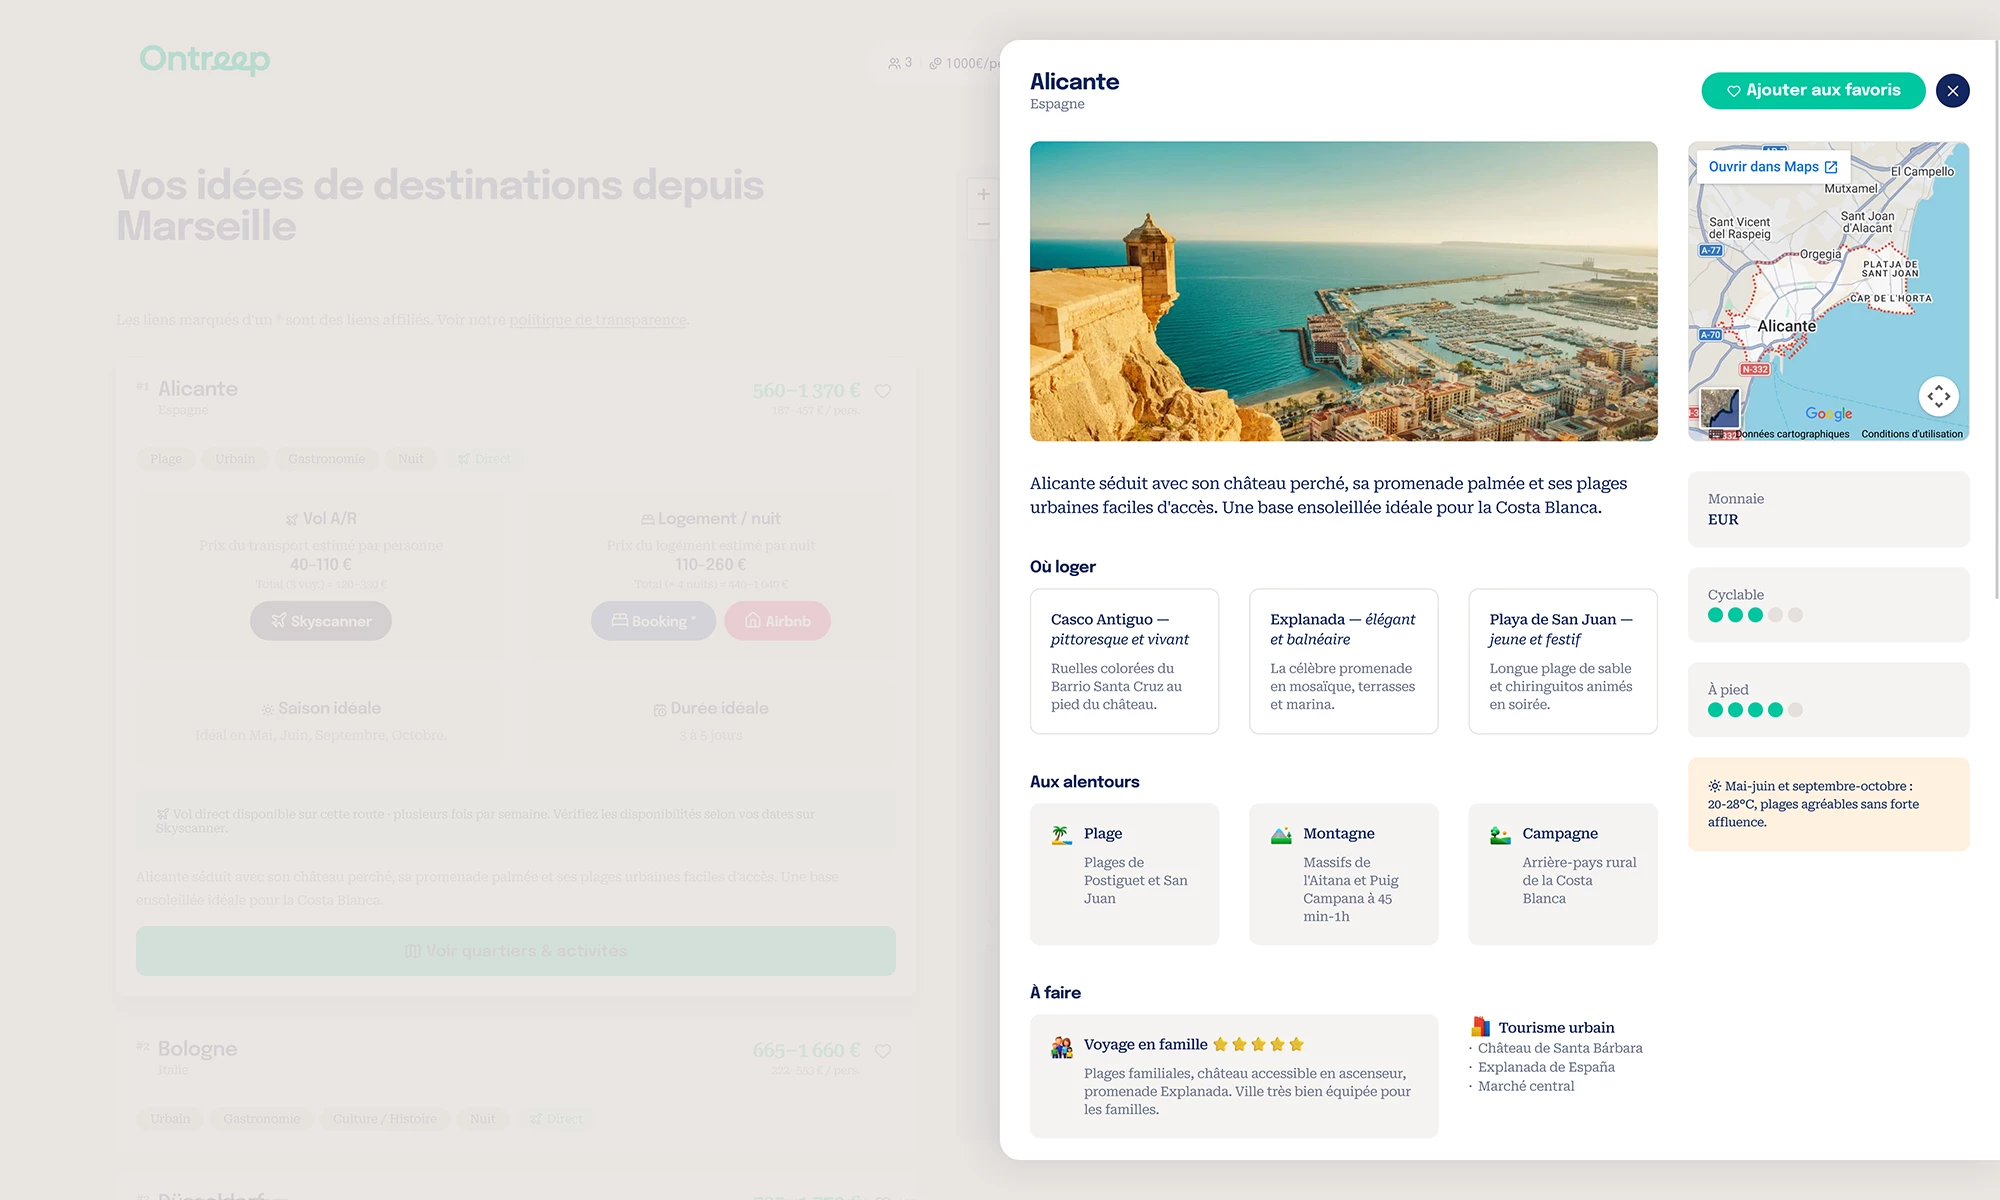
Task: Click the Cyclable rating dots
Action: (1755, 615)
